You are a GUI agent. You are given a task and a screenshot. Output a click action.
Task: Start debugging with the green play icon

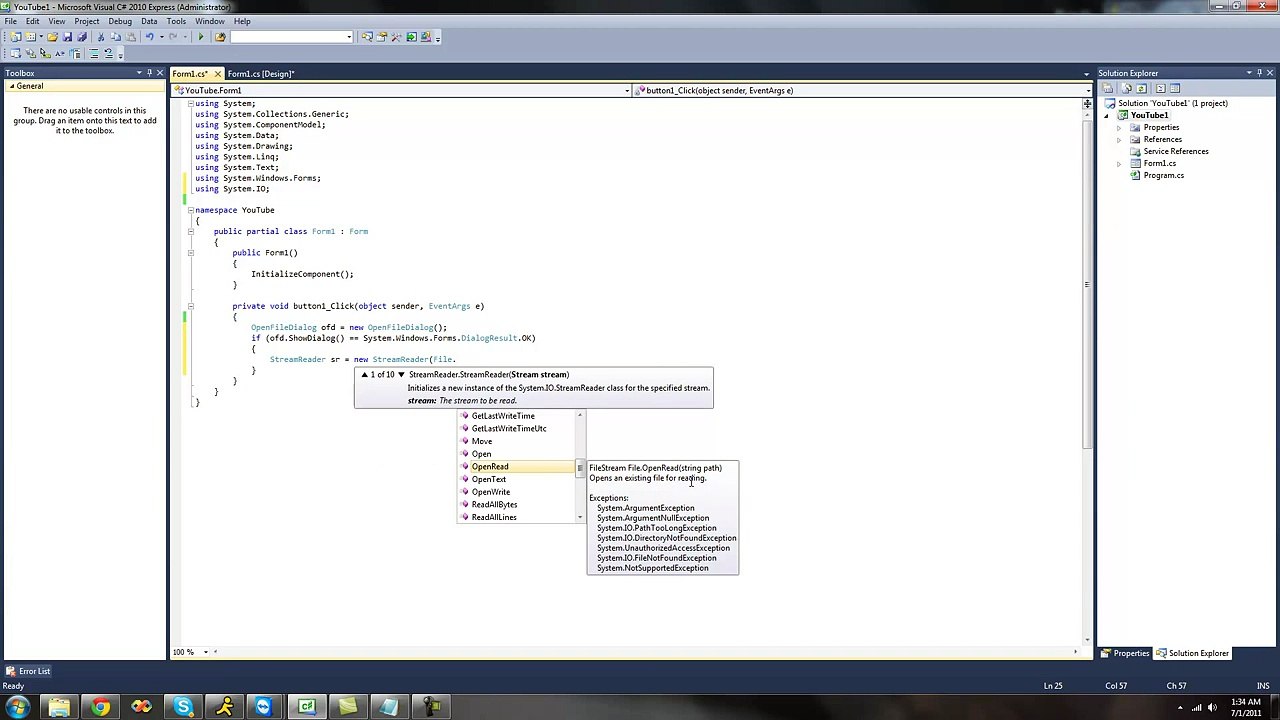[x=201, y=37]
